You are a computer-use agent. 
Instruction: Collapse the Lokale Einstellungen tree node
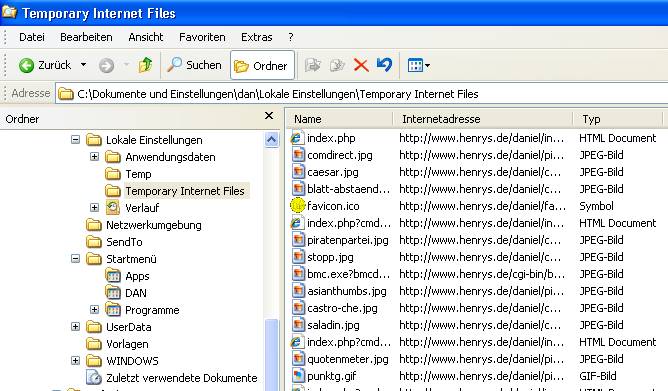(75, 139)
